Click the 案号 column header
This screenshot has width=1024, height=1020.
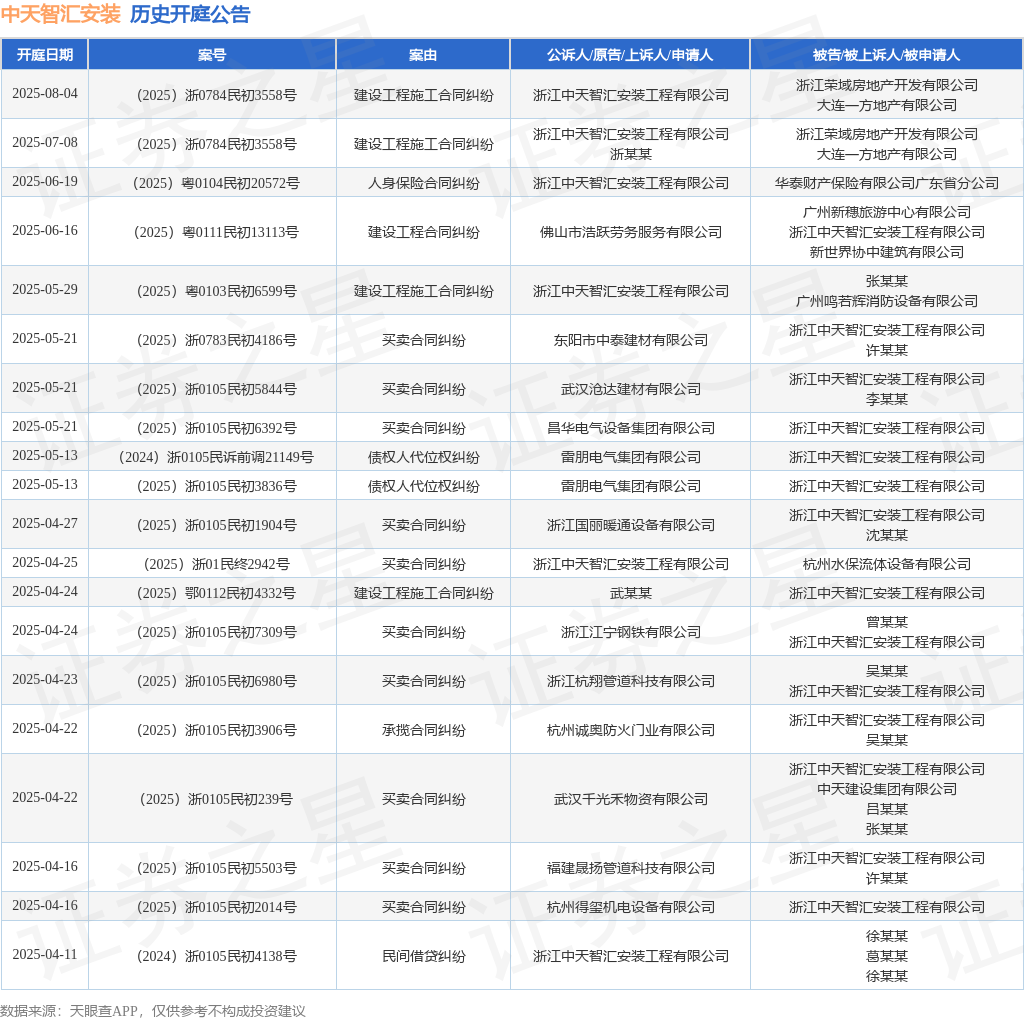[212, 55]
